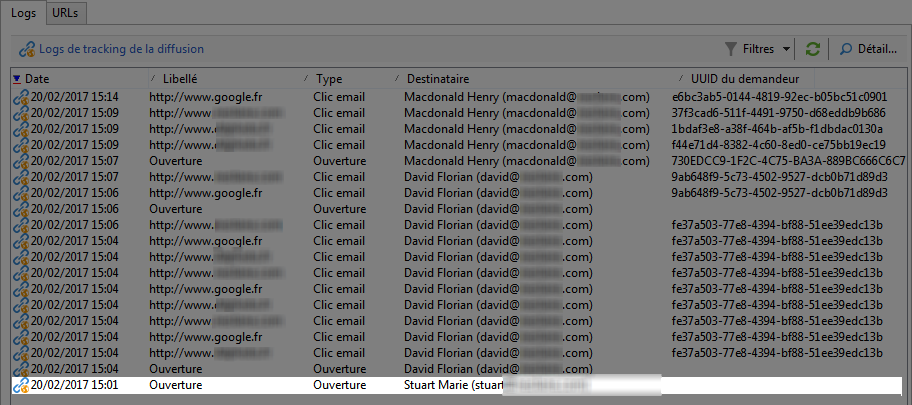Image resolution: width=912 pixels, height=405 pixels.
Task: Click the row icon of David Florian 15:07 entry
Action: [21, 177]
